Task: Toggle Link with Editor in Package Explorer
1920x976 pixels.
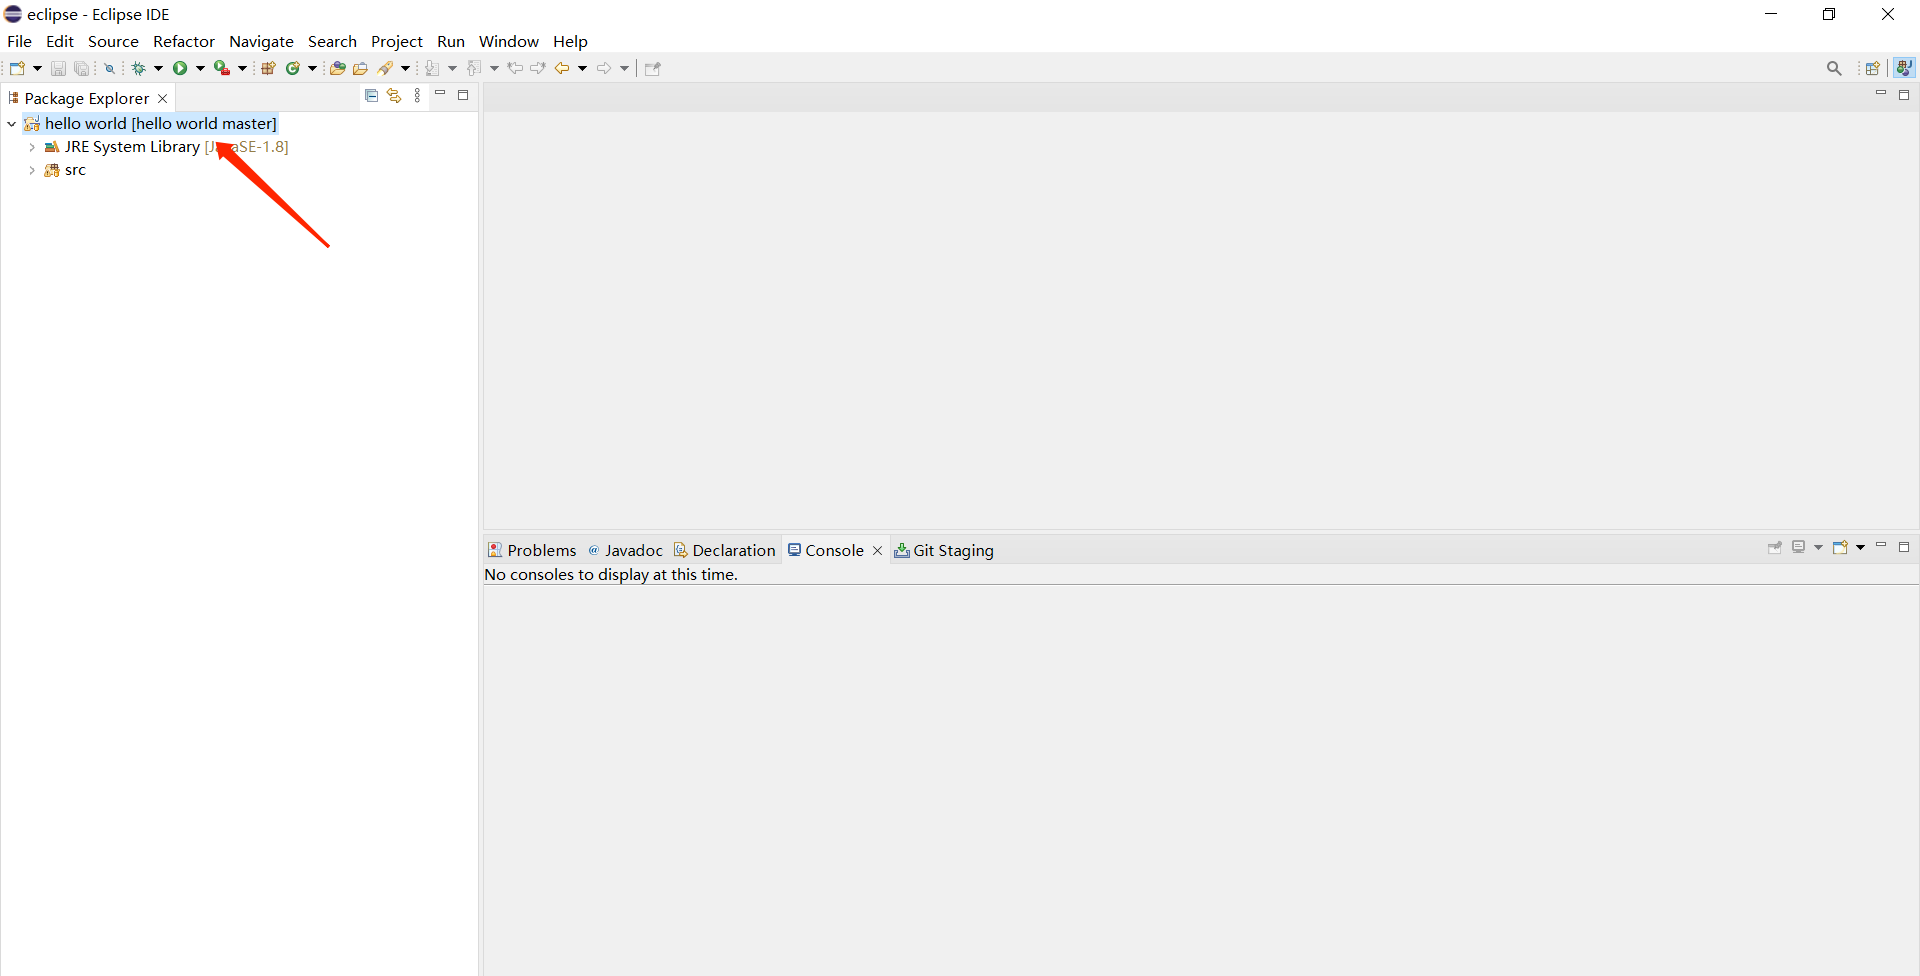Action: [x=394, y=95]
